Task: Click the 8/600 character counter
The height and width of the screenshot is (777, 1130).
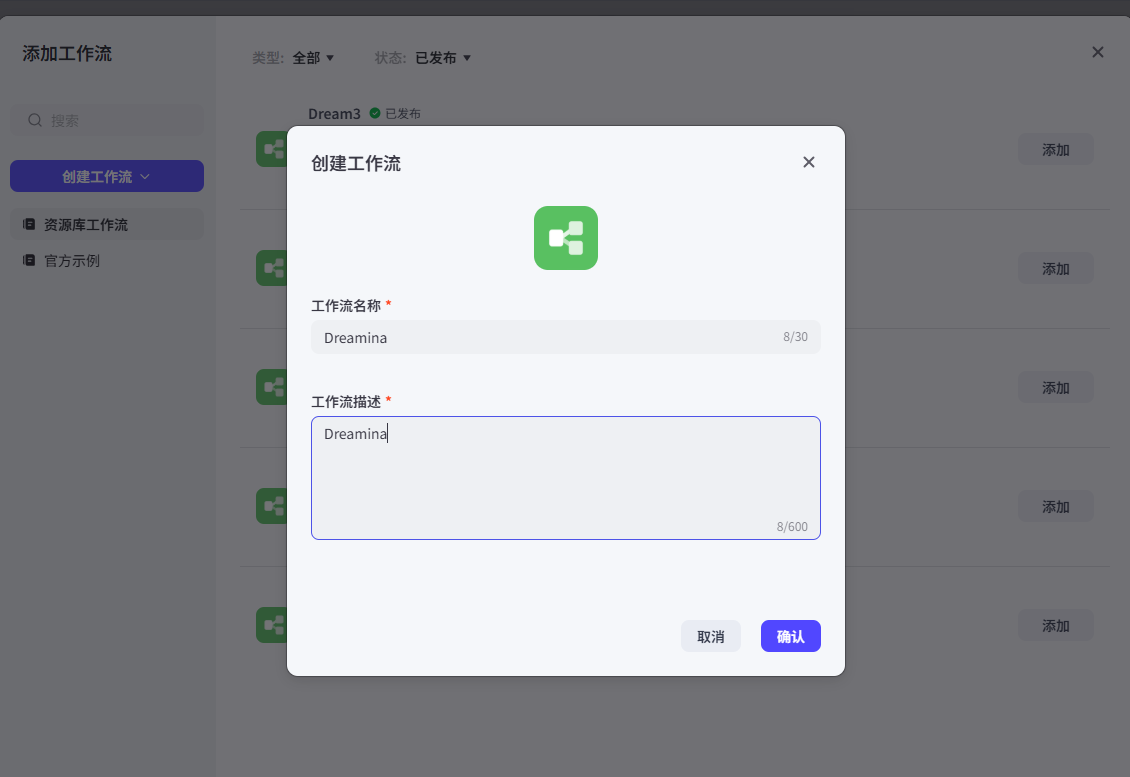Action: click(792, 527)
